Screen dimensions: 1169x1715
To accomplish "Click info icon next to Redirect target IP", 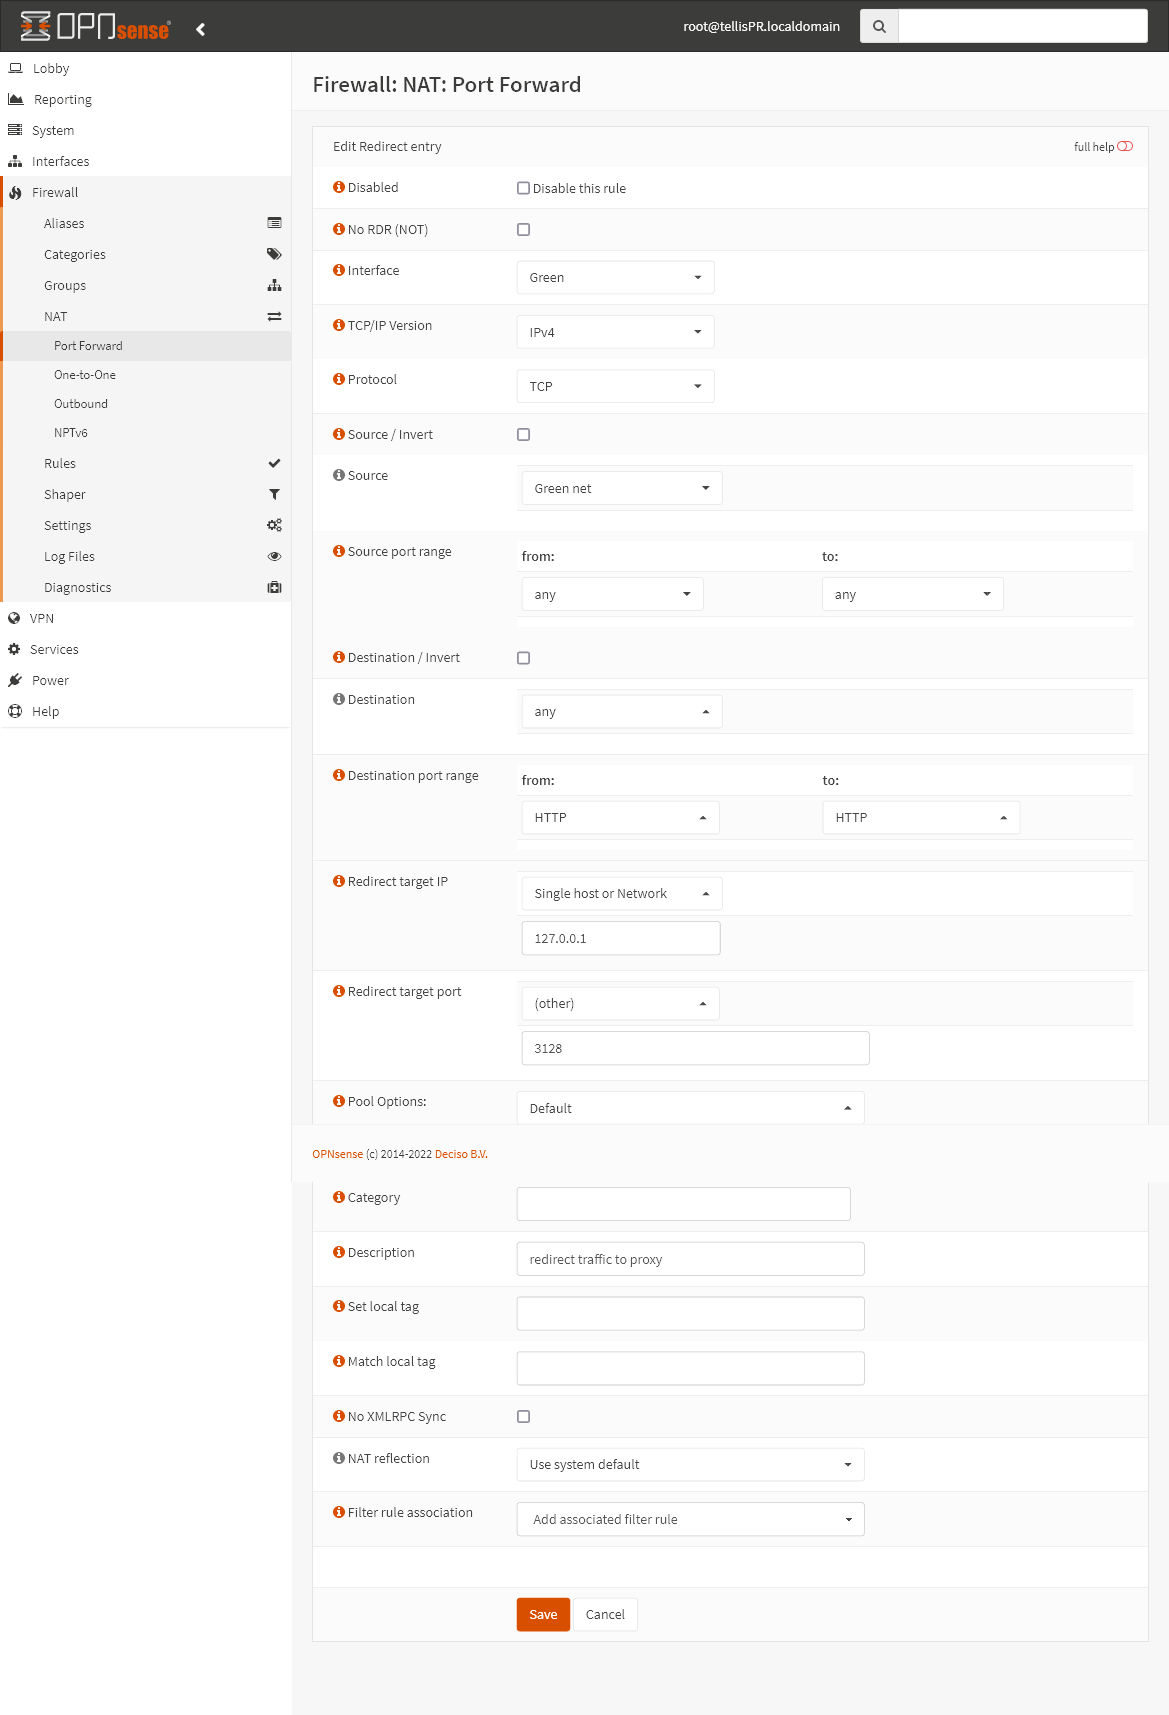I will 339,881.
